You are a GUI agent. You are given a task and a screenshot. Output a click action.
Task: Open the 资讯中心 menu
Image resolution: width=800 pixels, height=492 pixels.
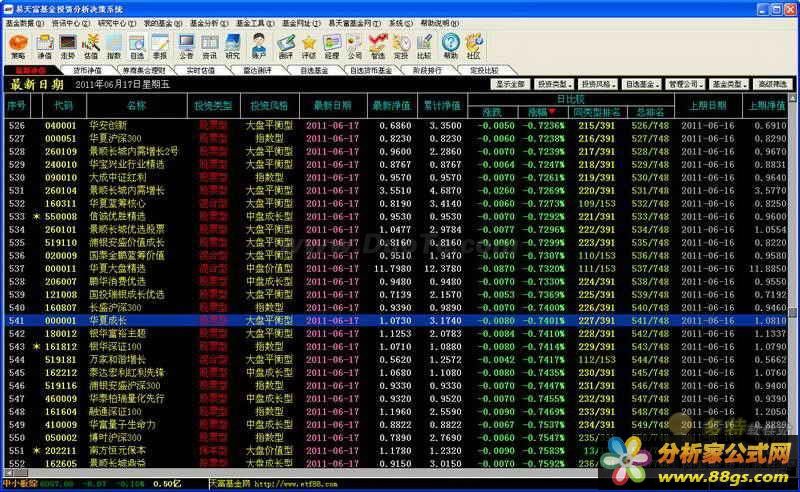pos(71,23)
